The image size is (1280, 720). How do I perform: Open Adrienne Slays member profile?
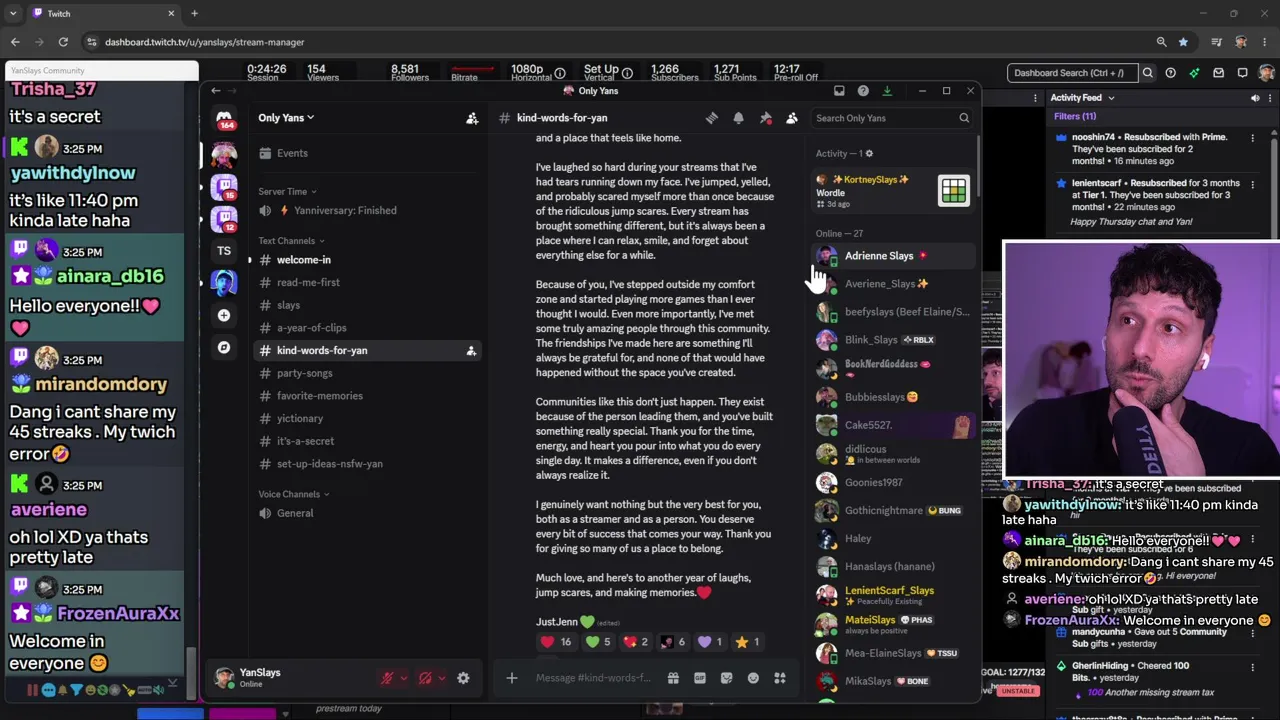pos(892,256)
